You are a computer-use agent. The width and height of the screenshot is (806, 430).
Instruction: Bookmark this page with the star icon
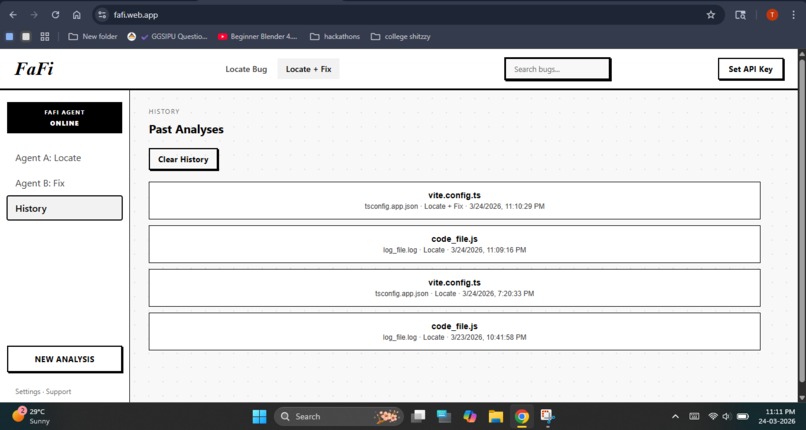tap(711, 15)
